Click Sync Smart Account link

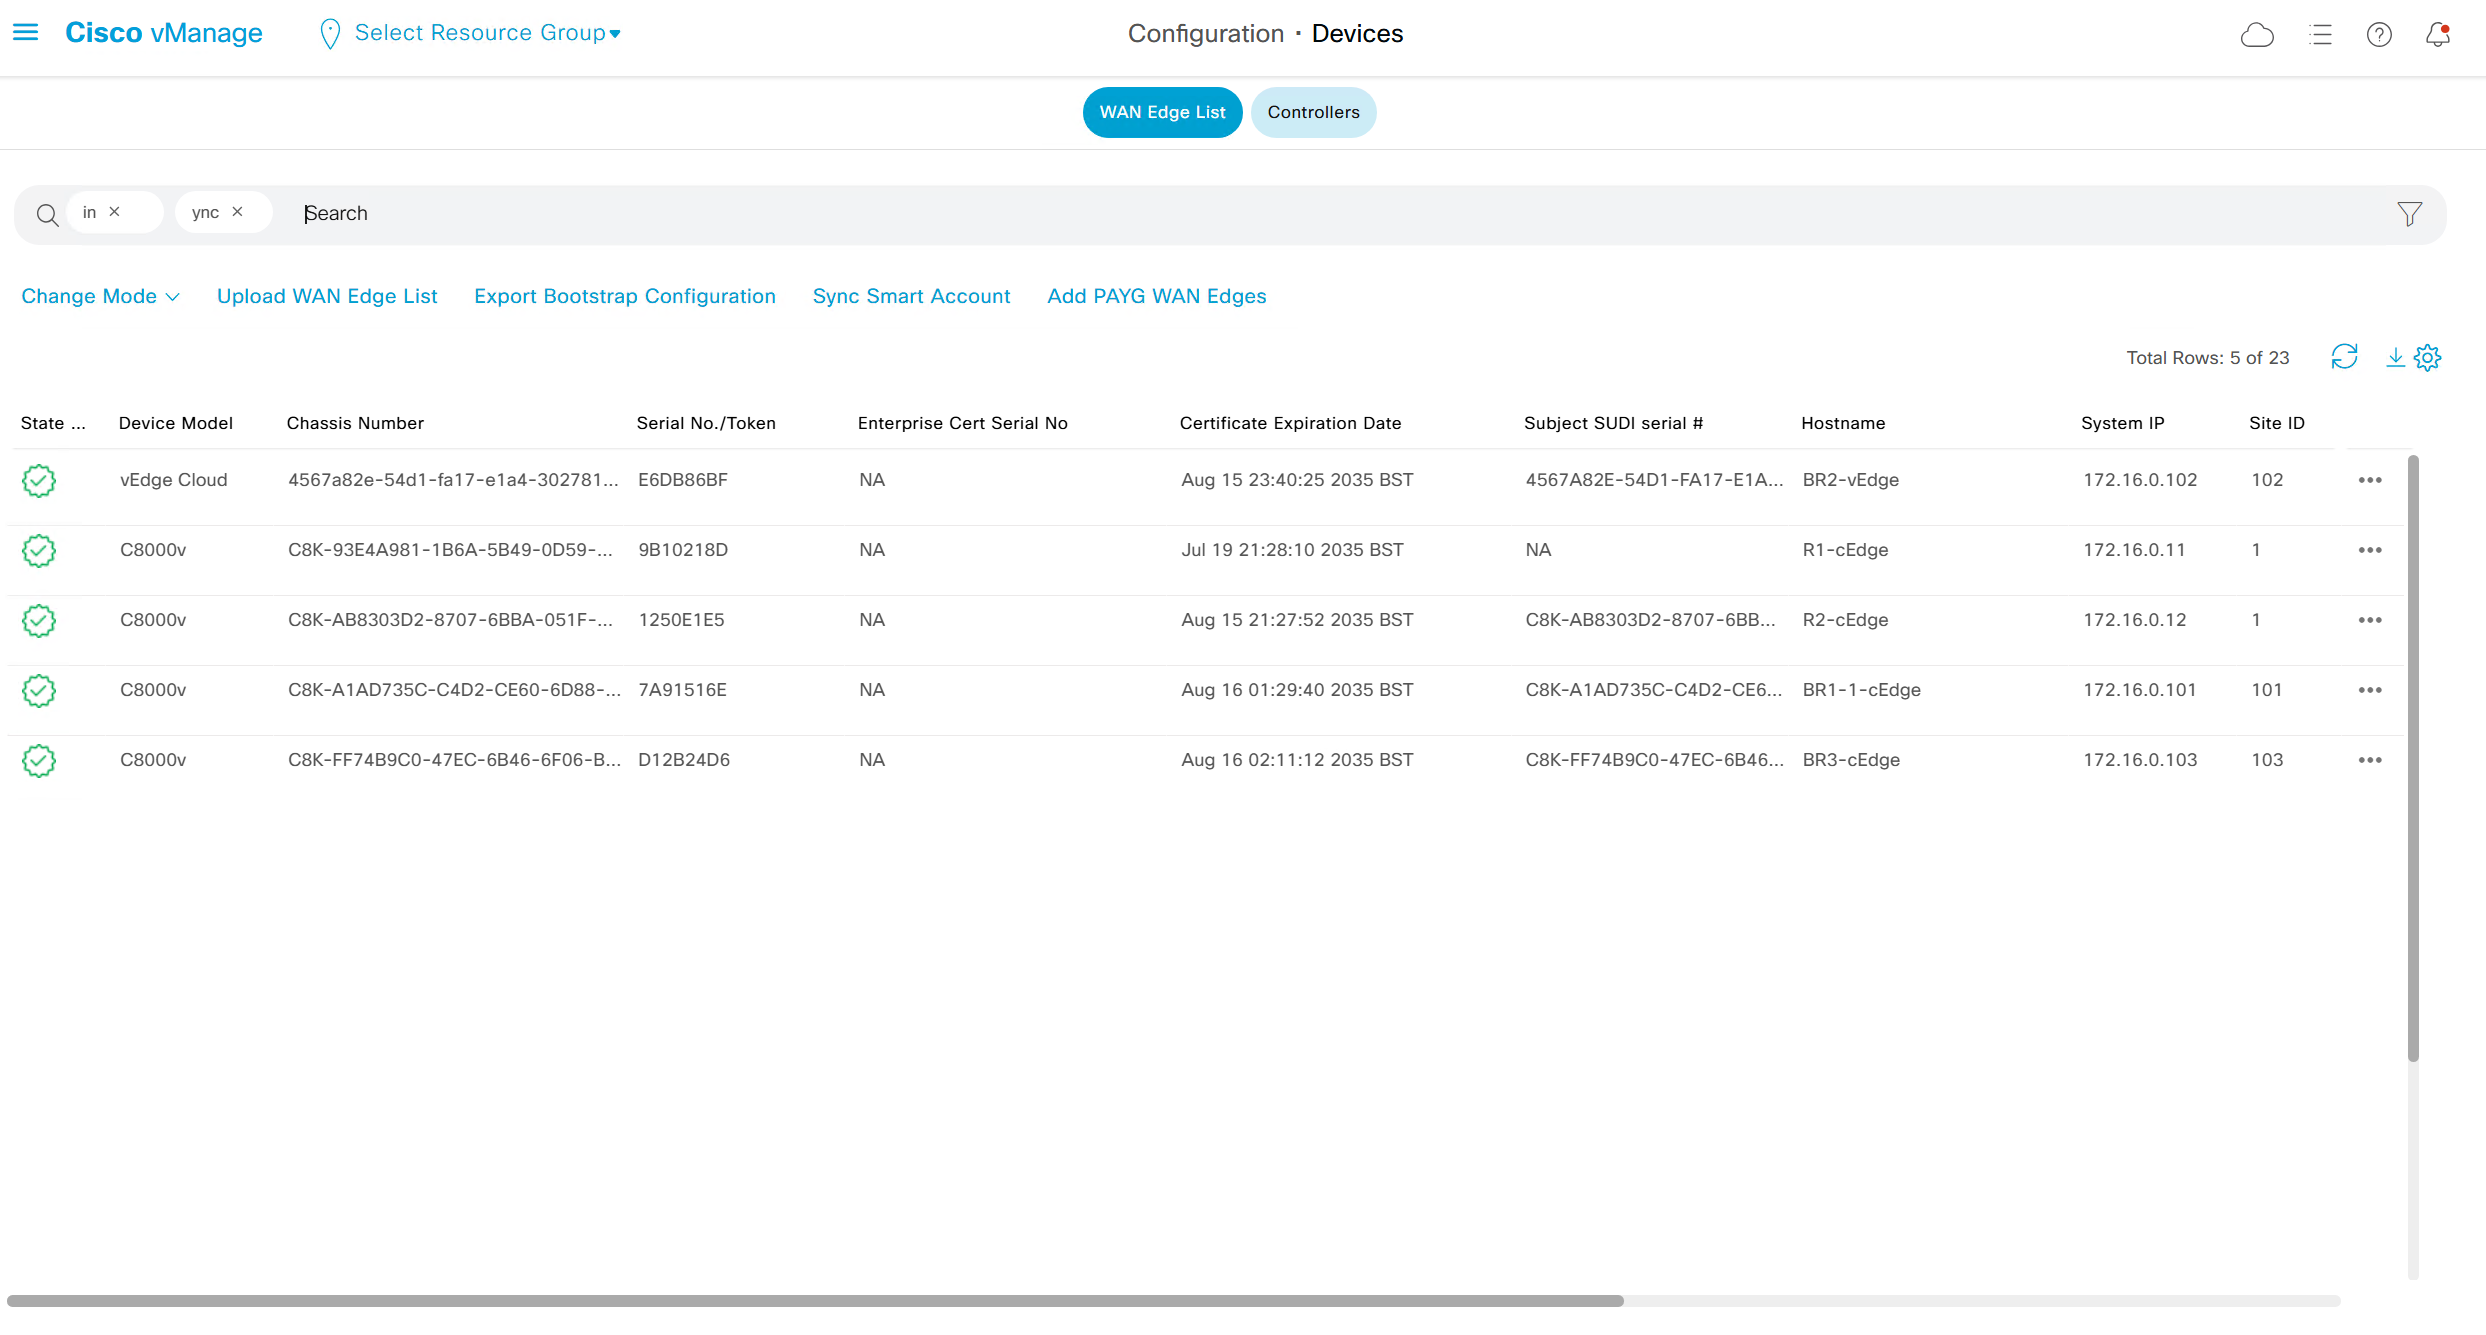pyautogui.click(x=911, y=296)
